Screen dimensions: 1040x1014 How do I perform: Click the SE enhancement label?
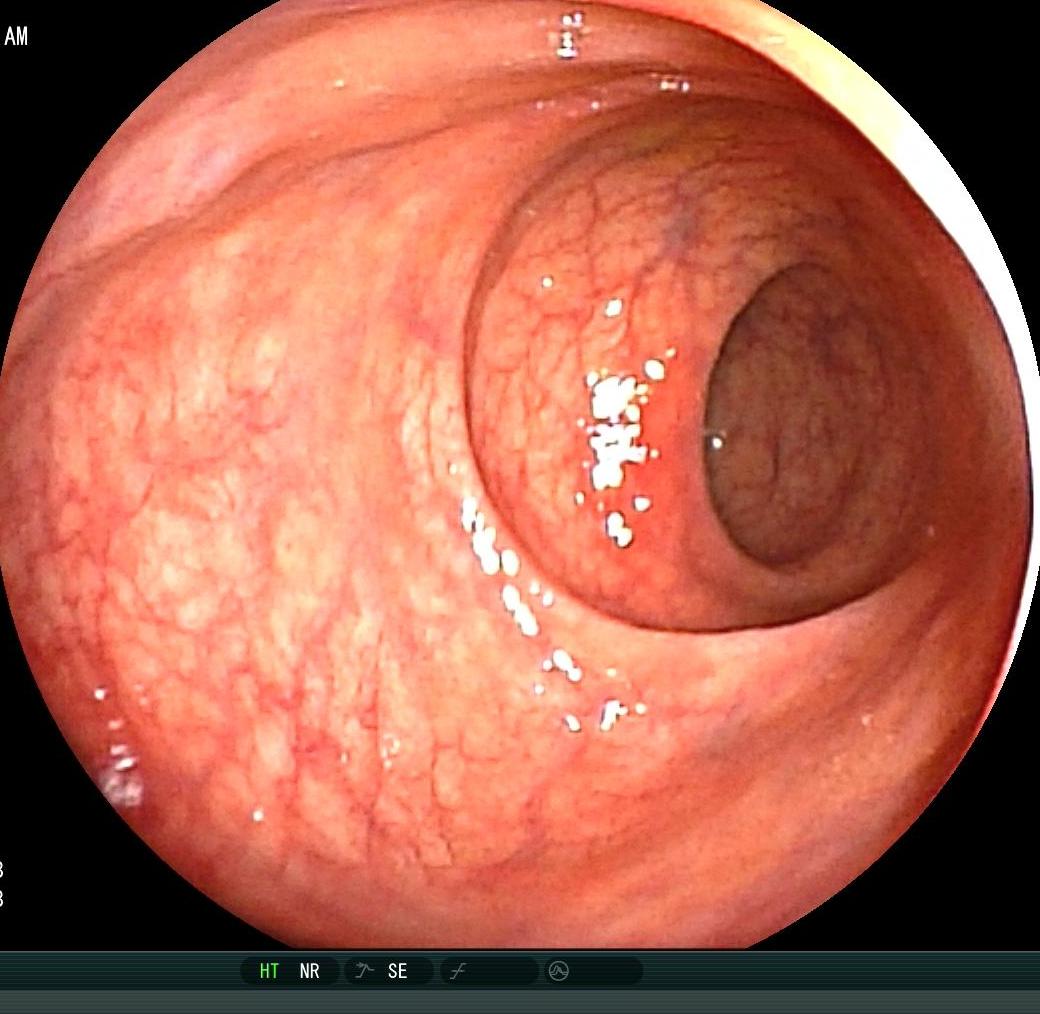point(397,971)
